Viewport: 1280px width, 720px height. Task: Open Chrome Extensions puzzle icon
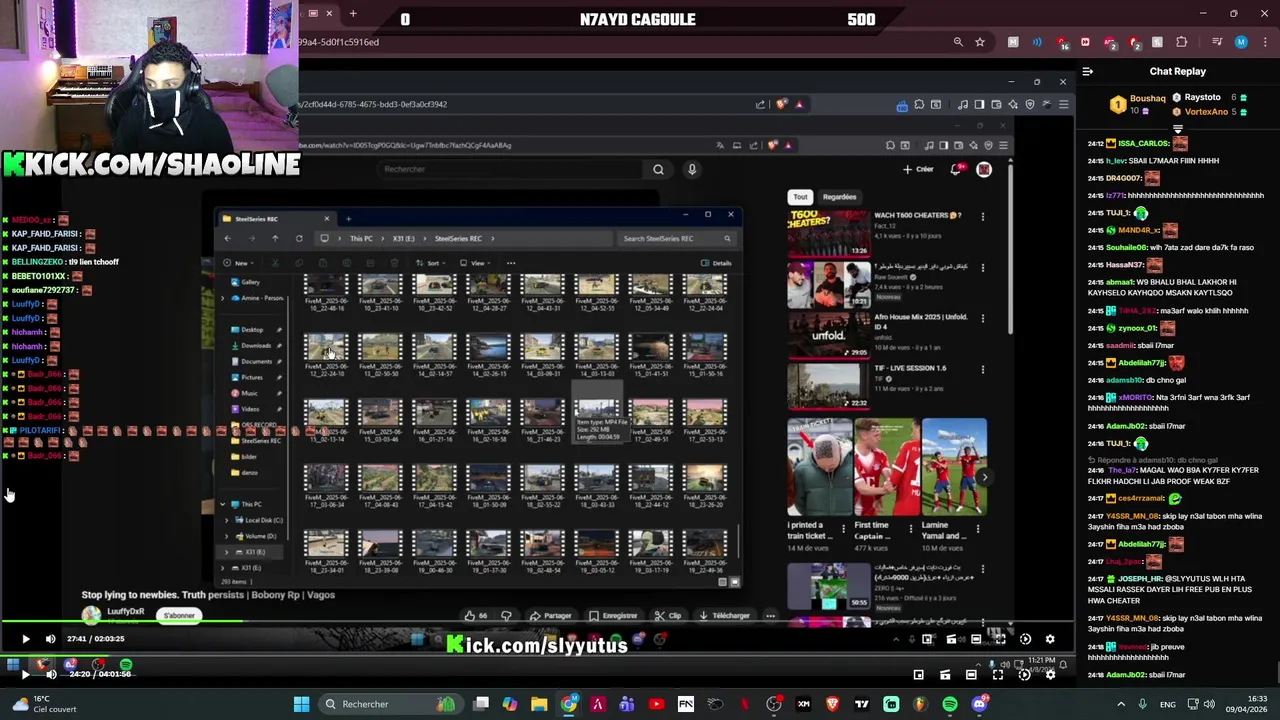click(x=1181, y=42)
